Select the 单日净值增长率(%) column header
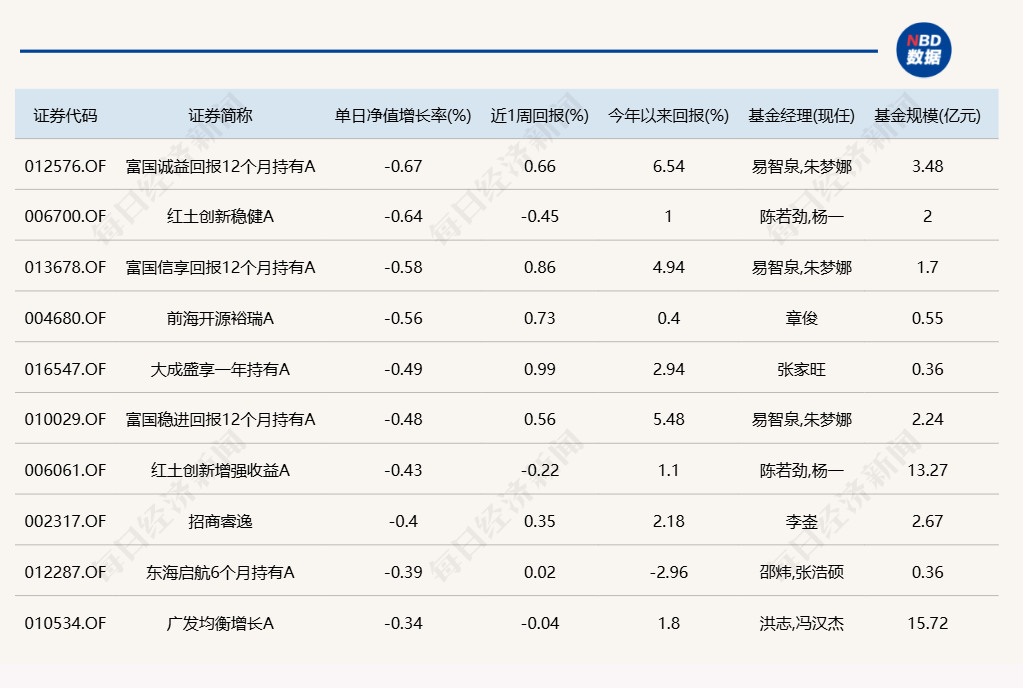Screen dimensions: 1023x688 [403, 115]
